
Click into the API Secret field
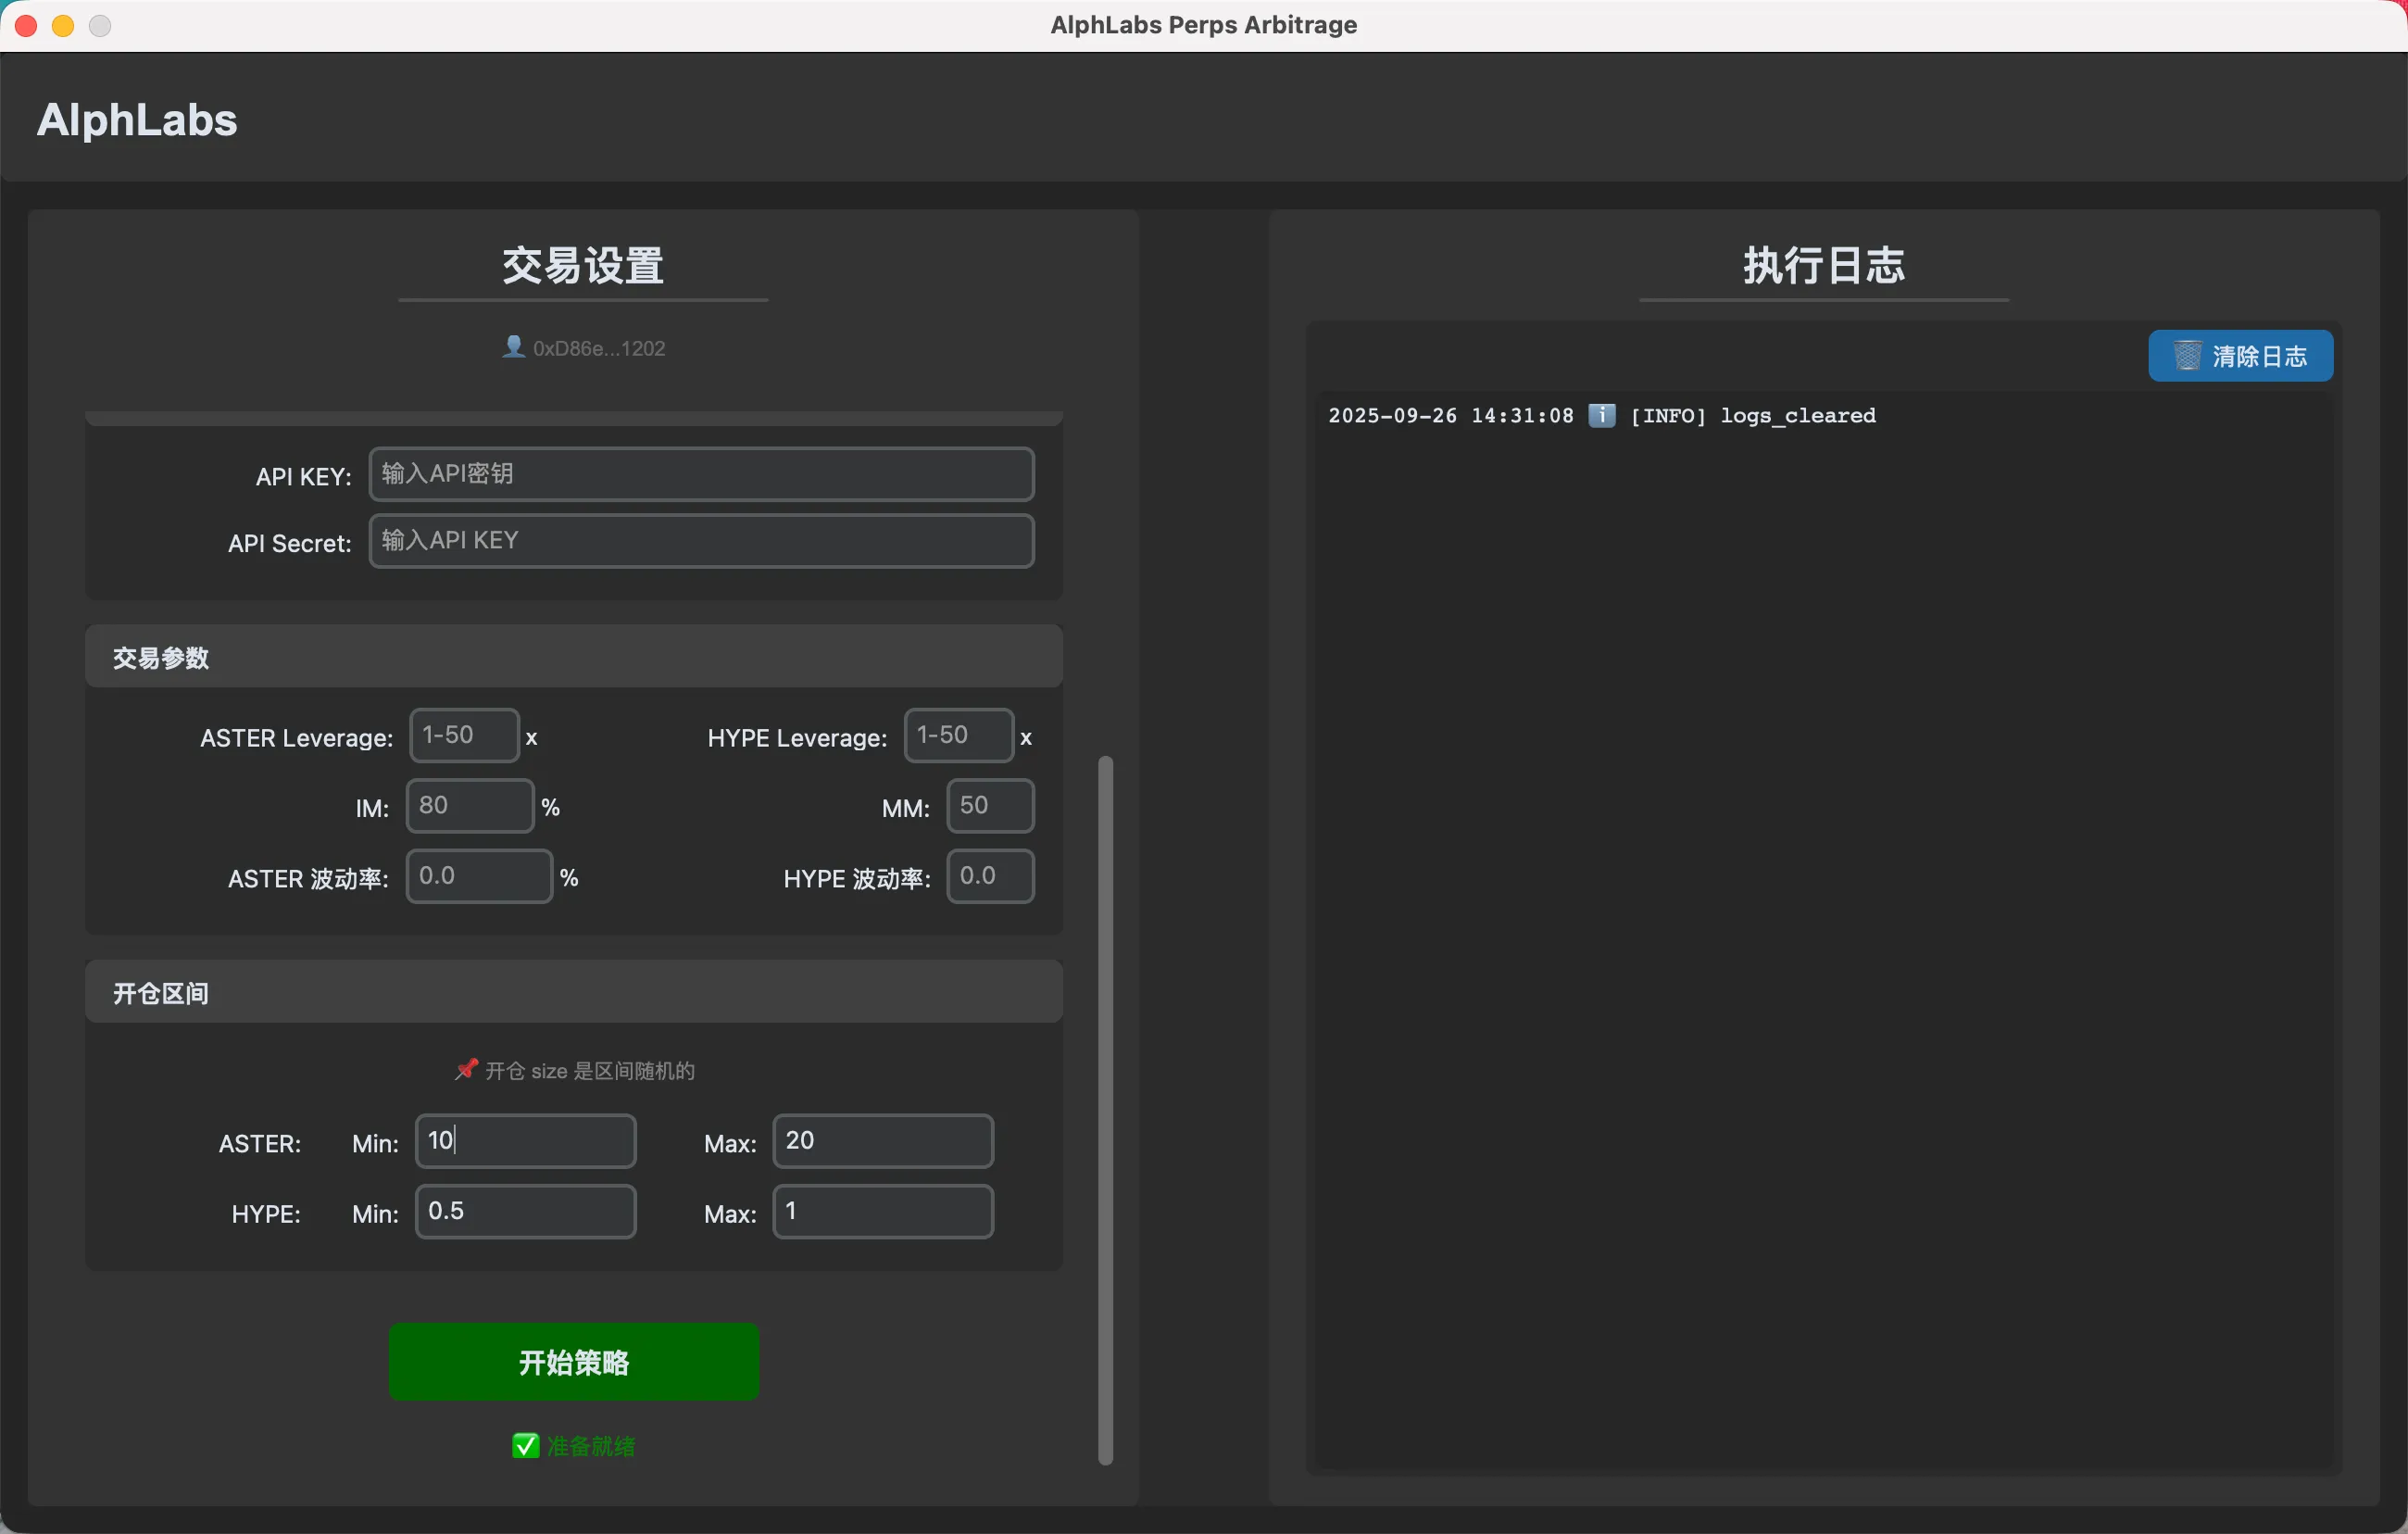[701, 541]
